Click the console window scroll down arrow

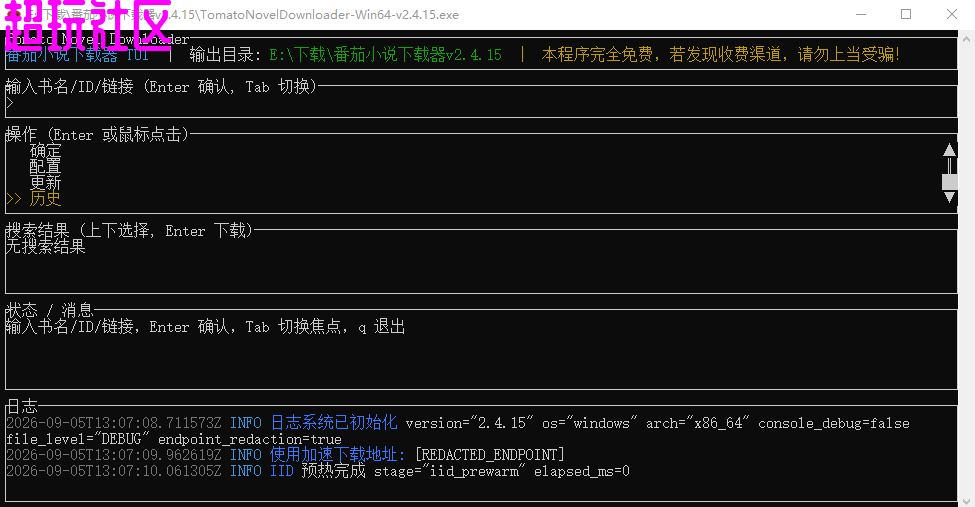(966, 501)
